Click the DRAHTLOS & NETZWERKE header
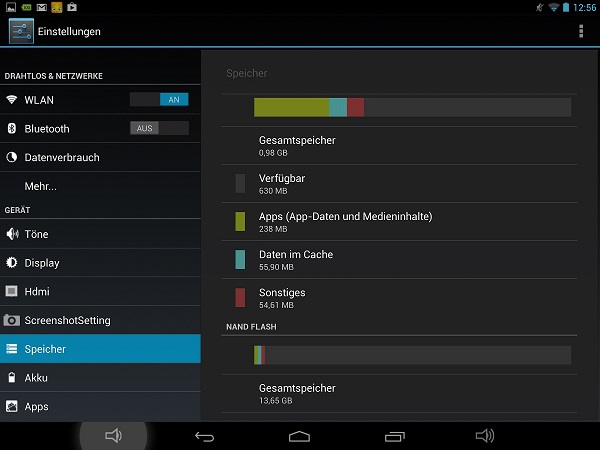 tap(54, 76)
